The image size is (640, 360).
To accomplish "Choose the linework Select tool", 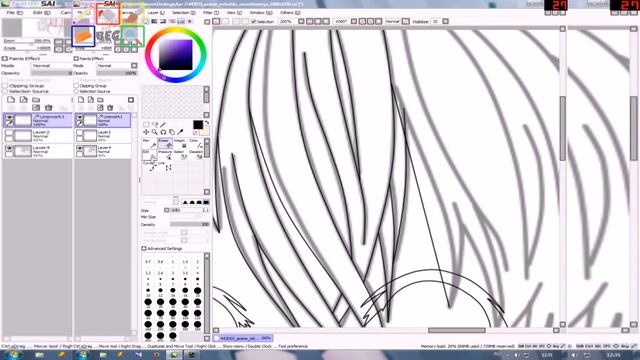I will point(180,155).
